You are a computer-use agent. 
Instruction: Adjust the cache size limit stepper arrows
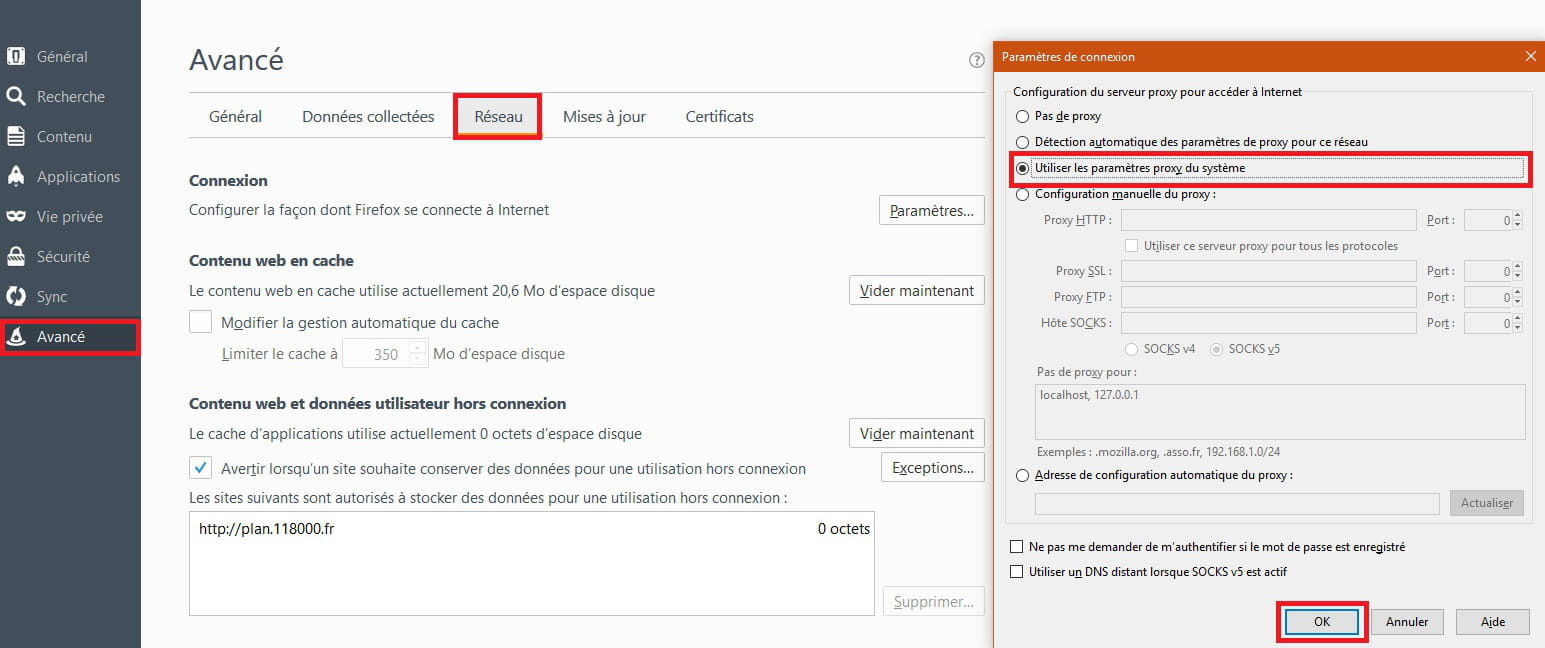[x=418, y=354]
